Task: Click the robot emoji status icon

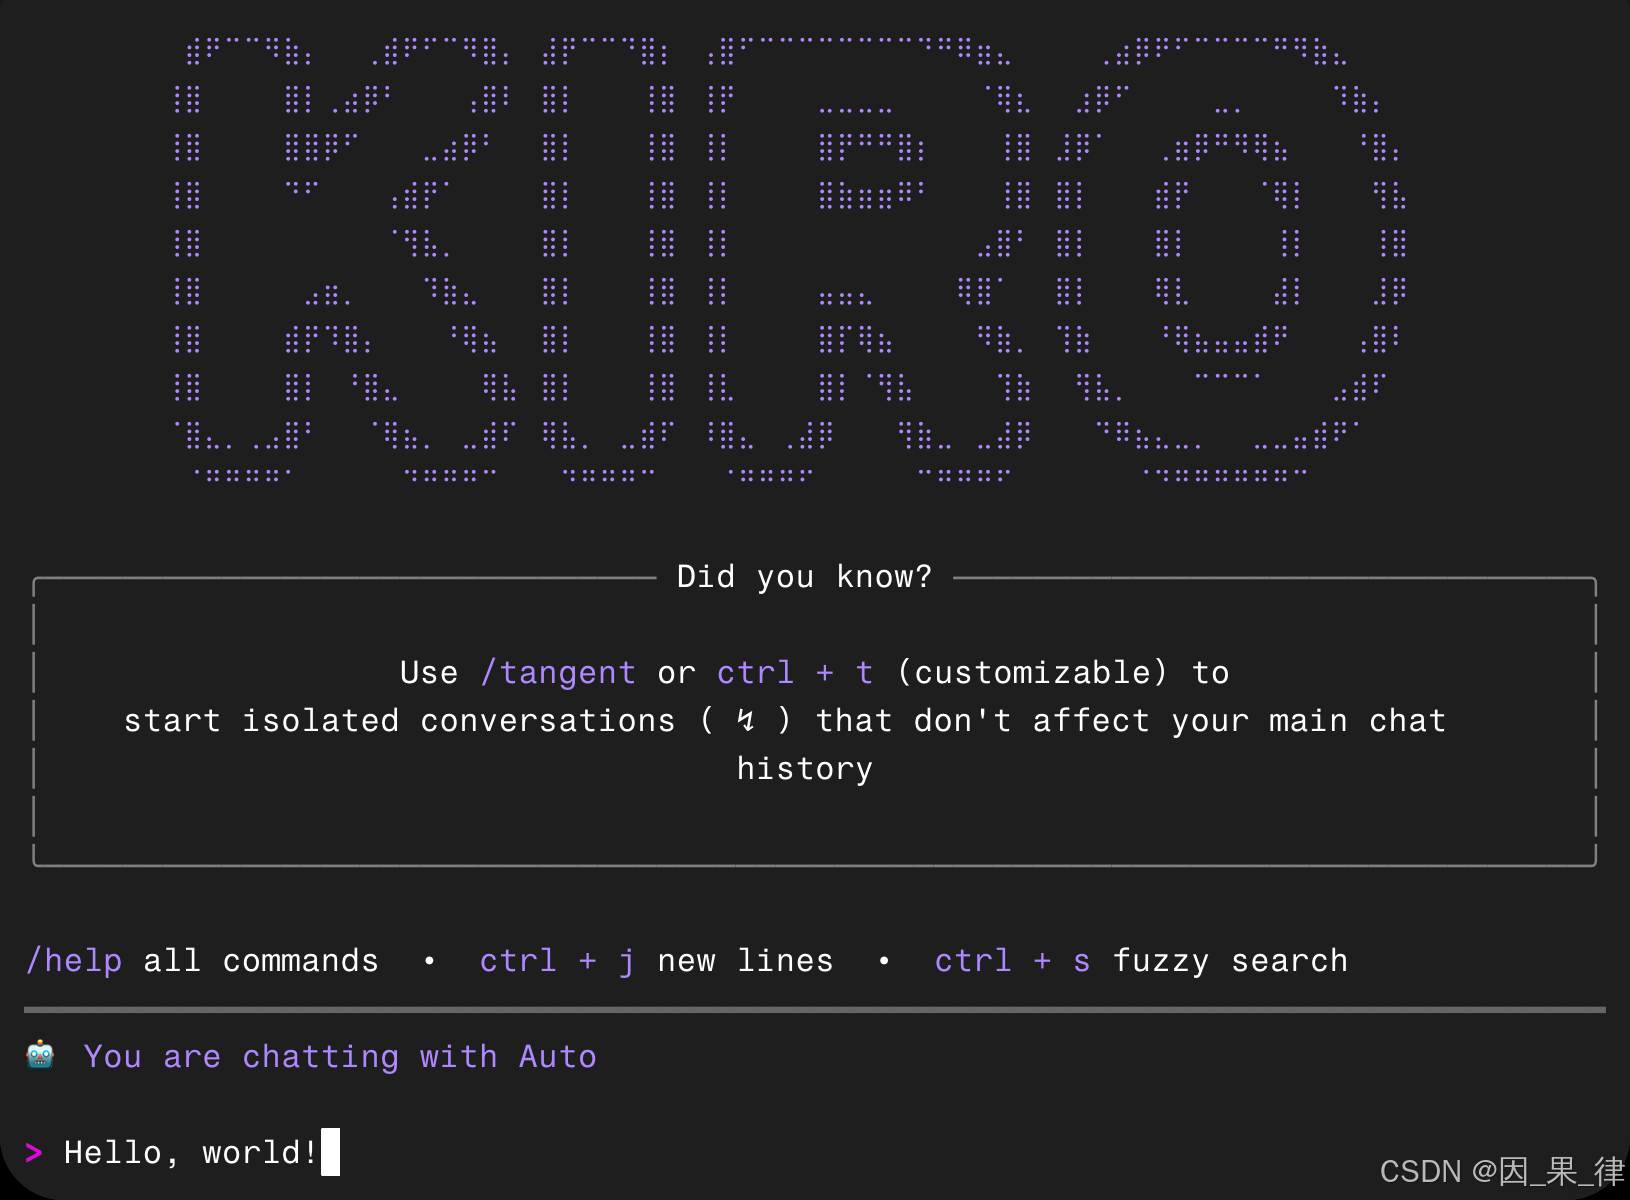Action: (40, 1056)
